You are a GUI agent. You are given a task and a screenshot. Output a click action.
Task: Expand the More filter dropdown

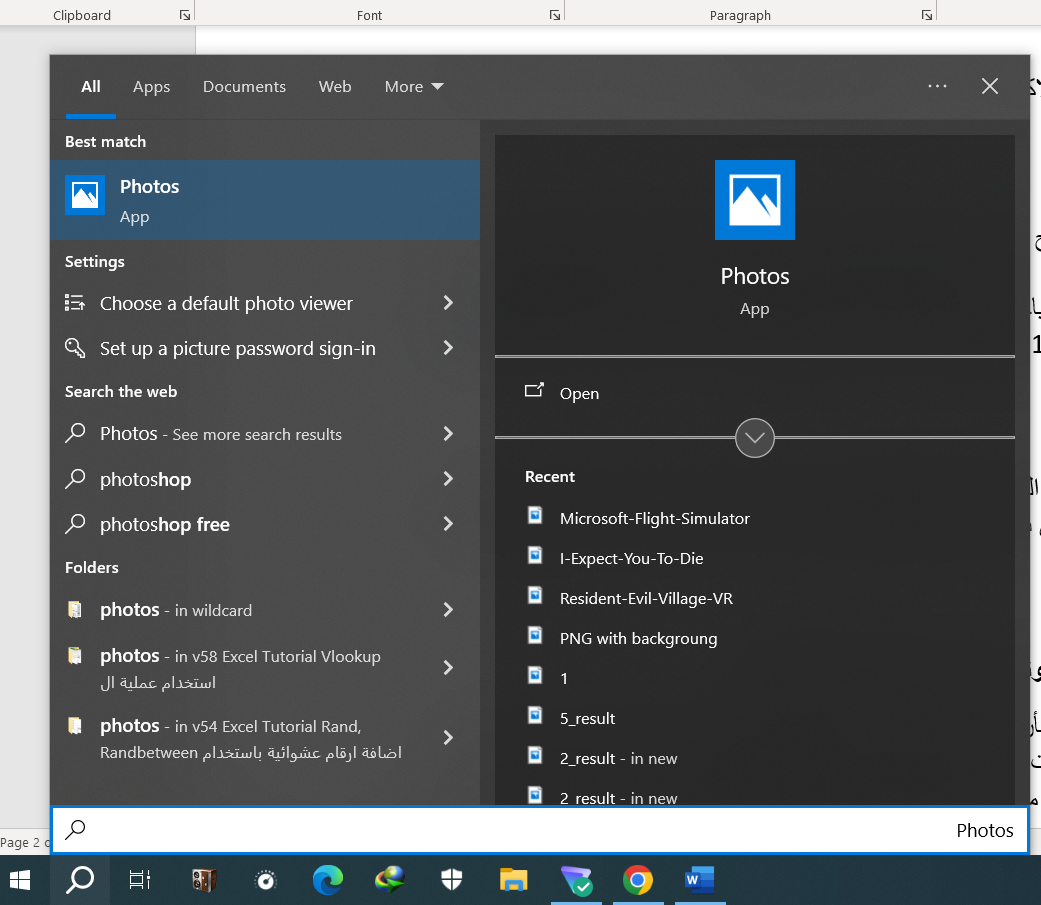[413, 87]
